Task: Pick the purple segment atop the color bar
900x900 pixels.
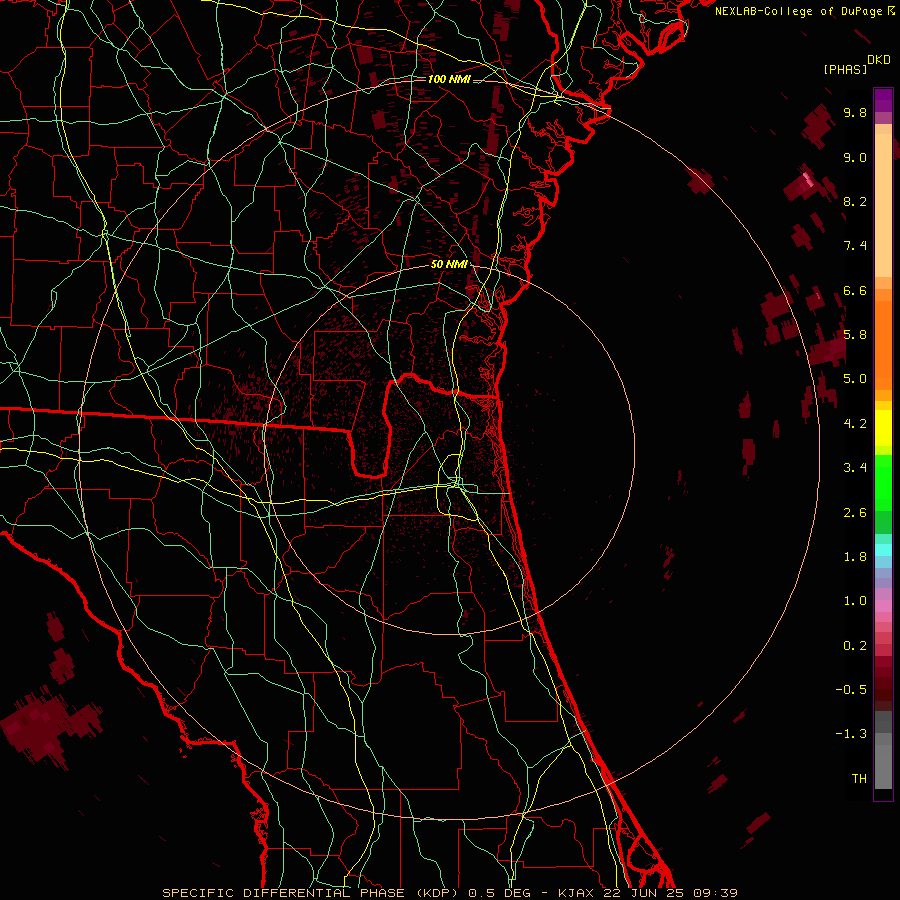Action: (883, 100)
